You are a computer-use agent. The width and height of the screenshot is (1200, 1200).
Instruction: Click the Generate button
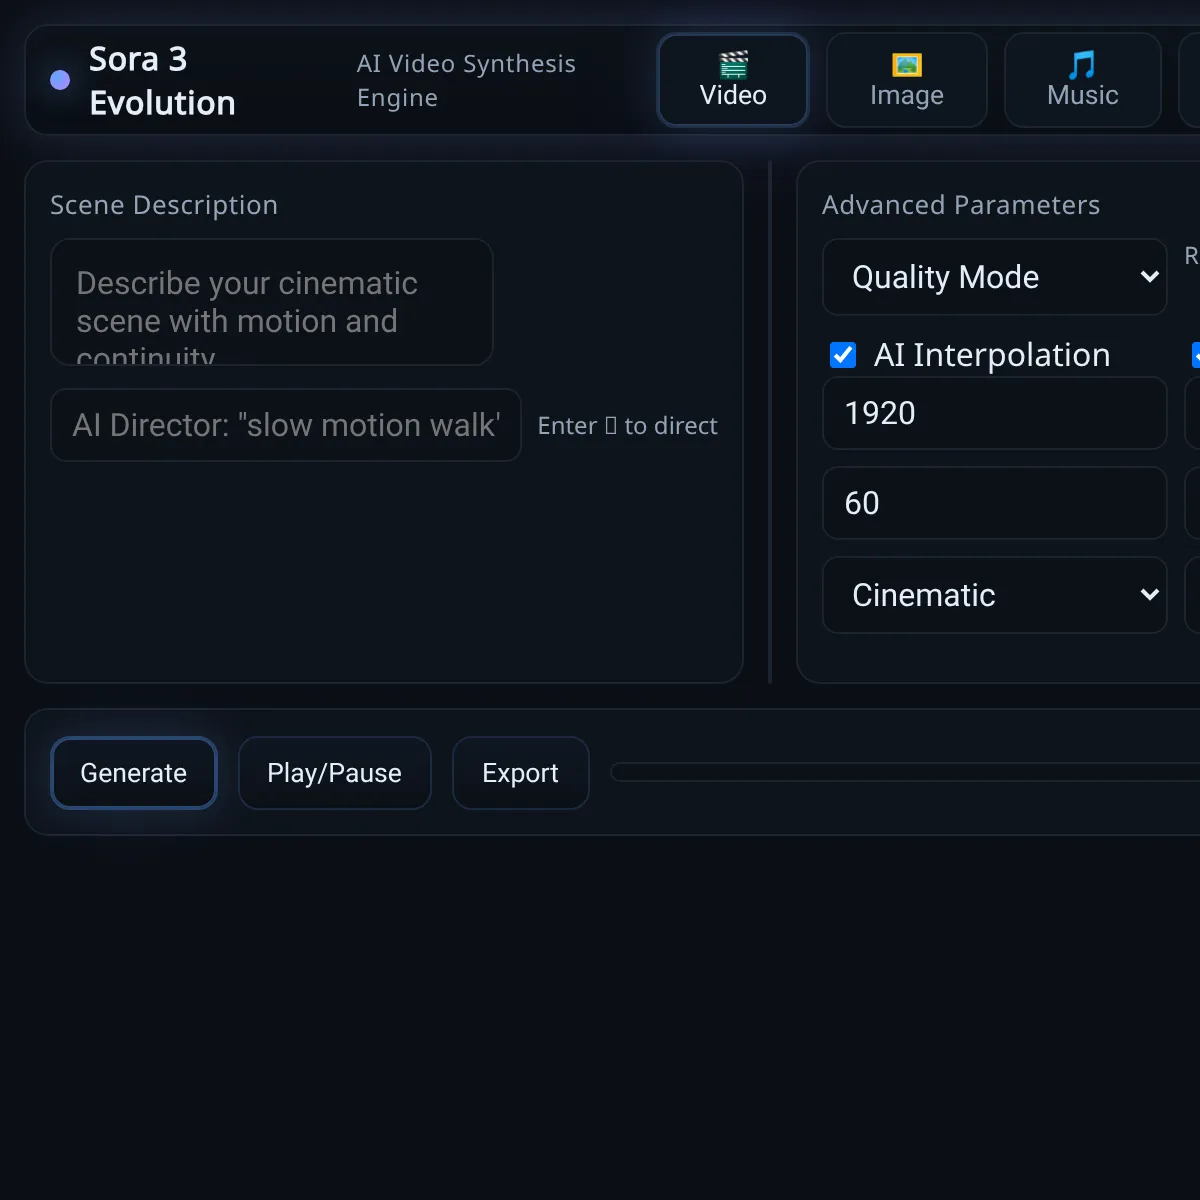pos(134,773)
